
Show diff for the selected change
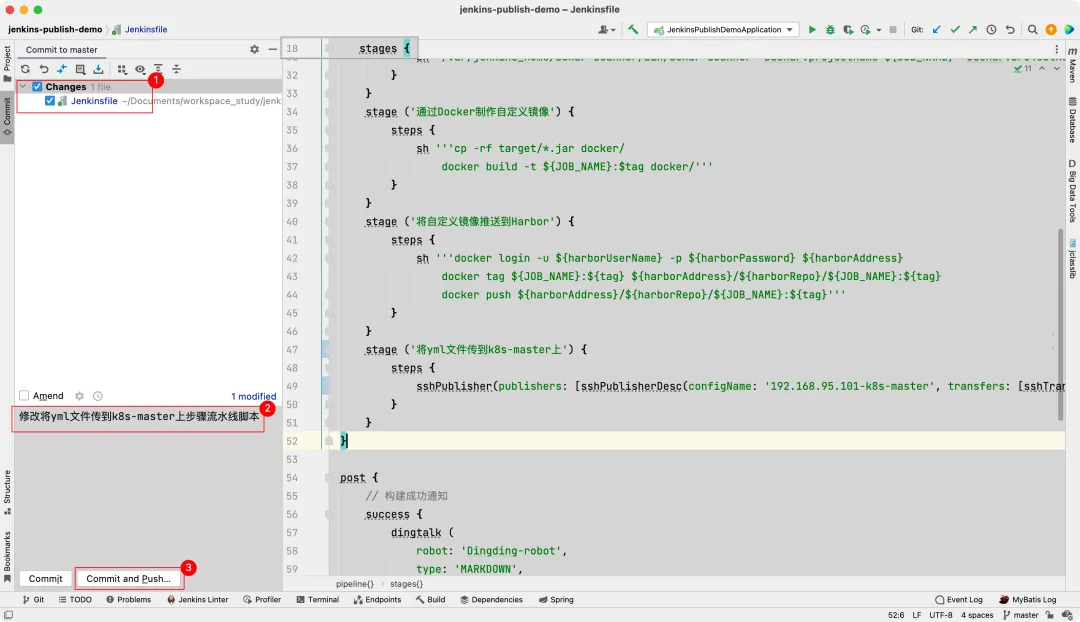coord(62,69)
